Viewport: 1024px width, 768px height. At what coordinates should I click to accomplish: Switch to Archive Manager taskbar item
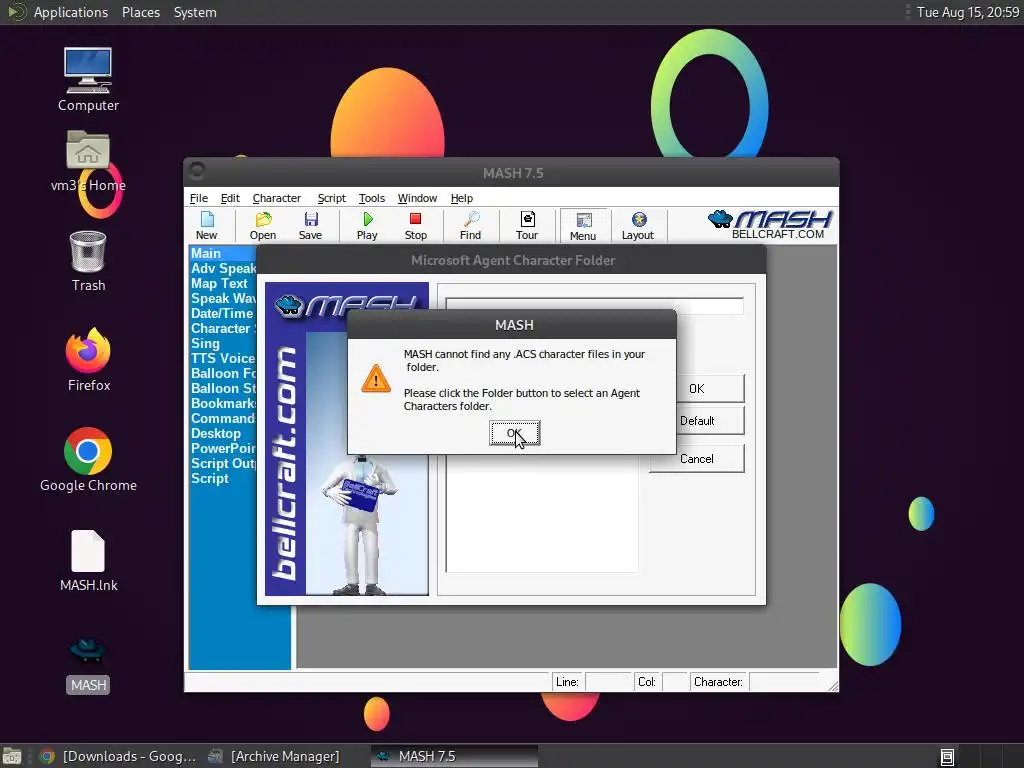[x=274, y=756]
